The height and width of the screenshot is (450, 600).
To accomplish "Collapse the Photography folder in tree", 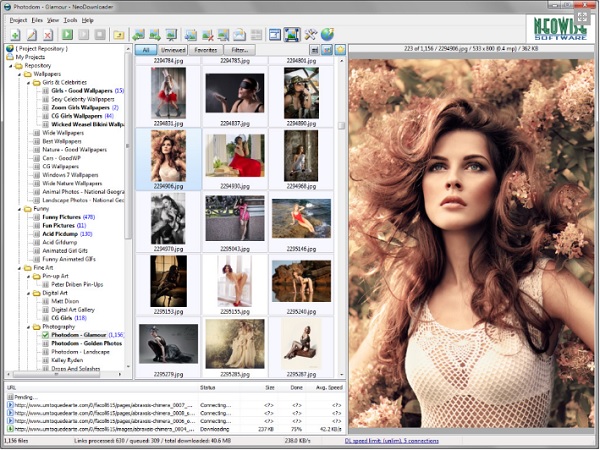I will coord(29,326).
